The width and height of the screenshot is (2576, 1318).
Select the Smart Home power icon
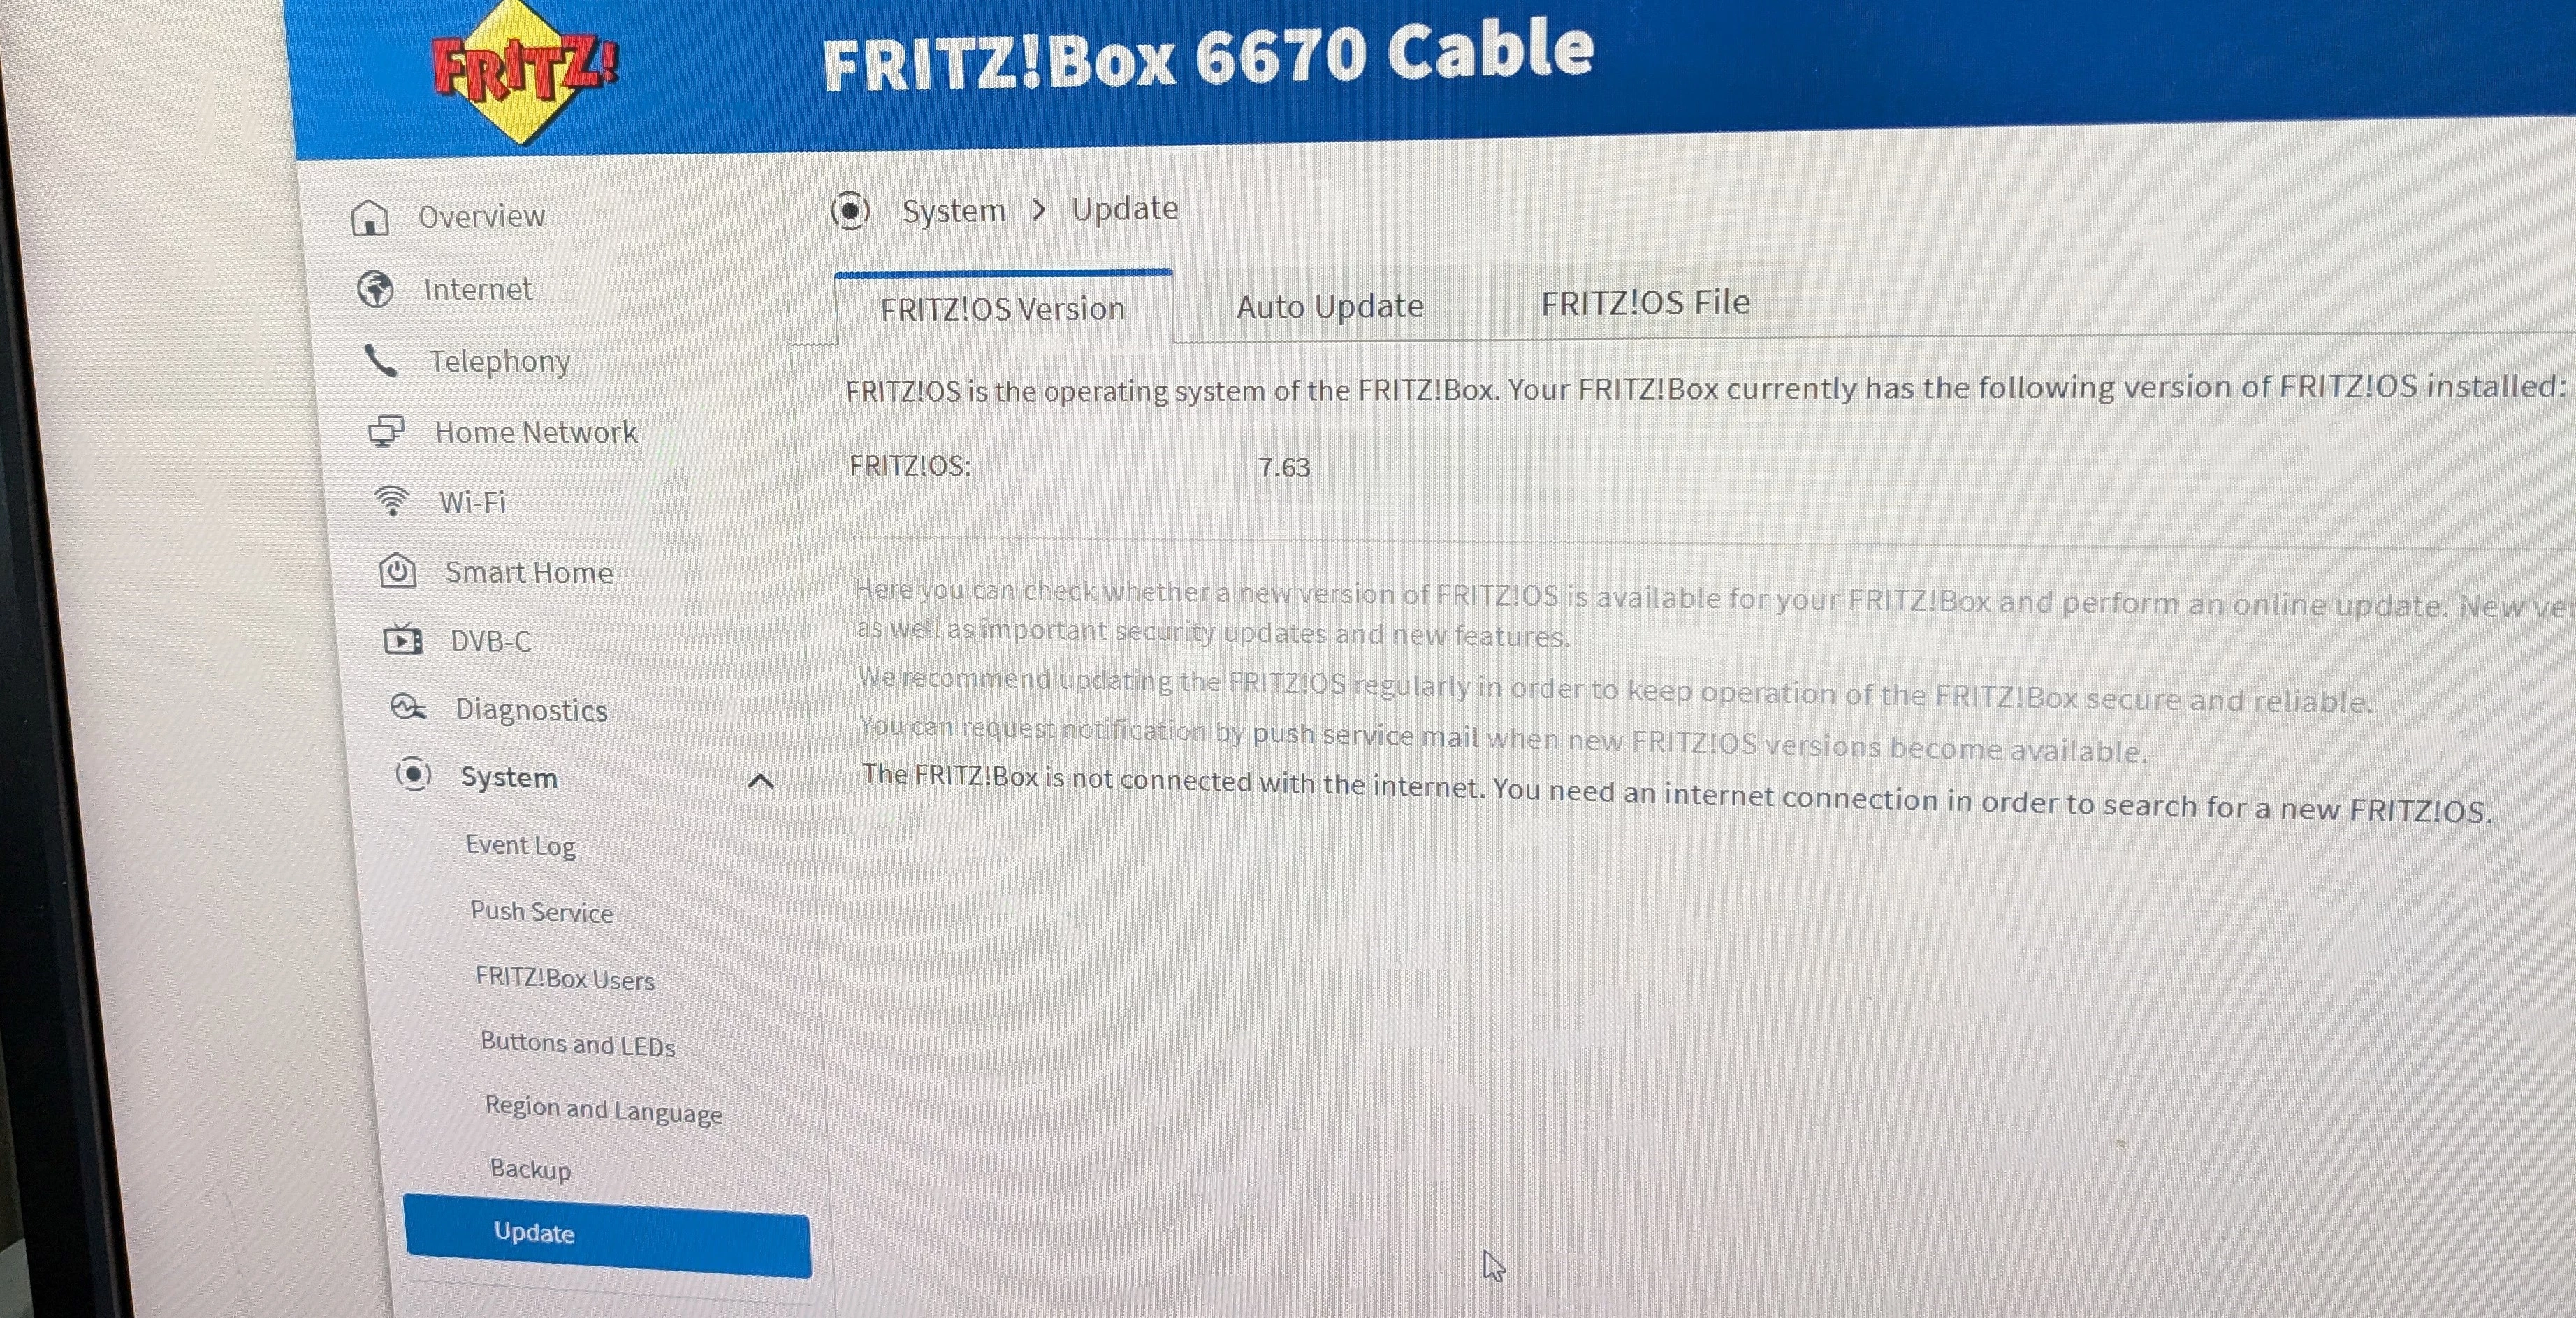click(398, 571)
